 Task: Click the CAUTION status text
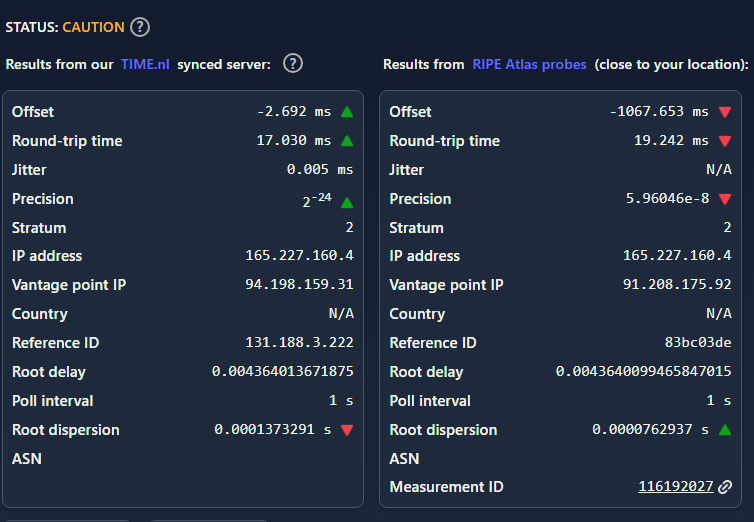pos(93,27)
